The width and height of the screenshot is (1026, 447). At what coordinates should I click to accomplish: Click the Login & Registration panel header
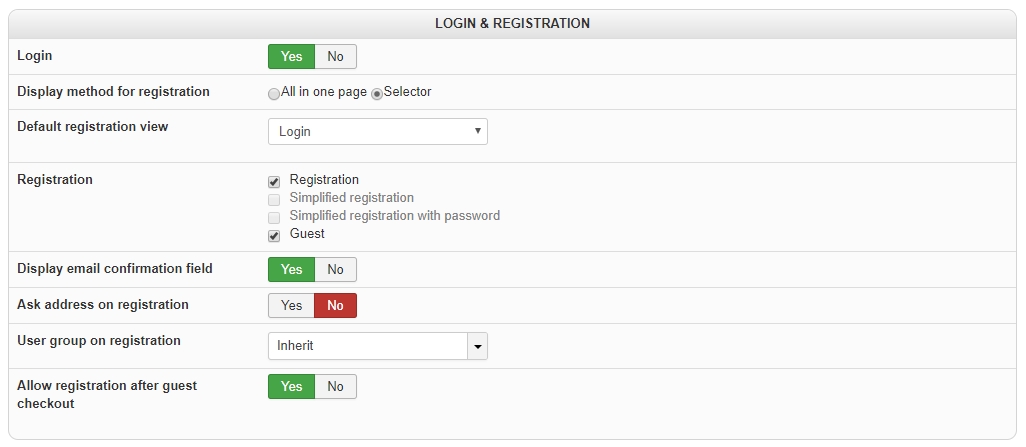[x=512, y=23]
